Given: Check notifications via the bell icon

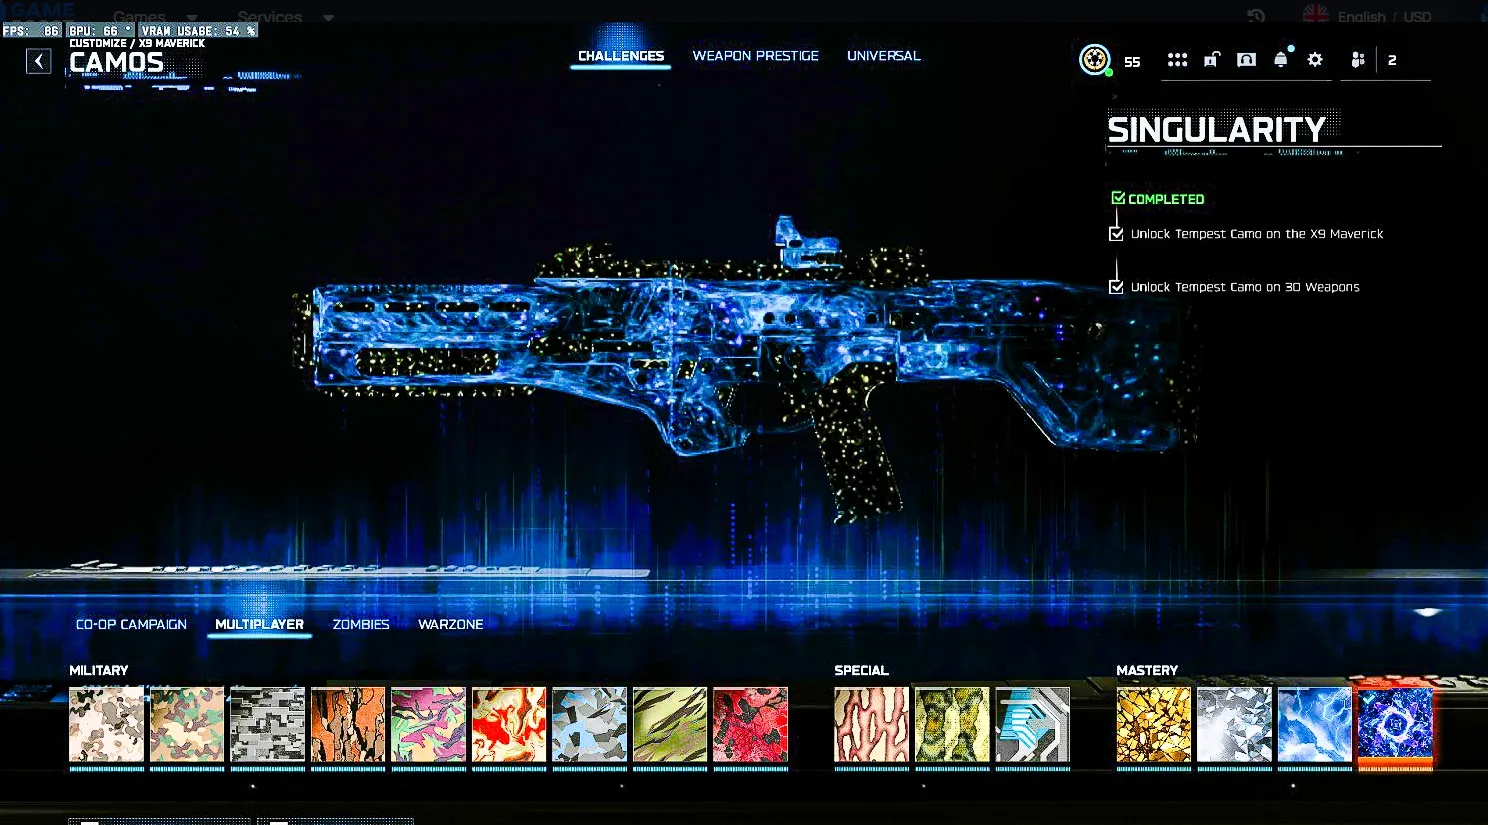Looking at the screenshot, I should coord(1280,59).
